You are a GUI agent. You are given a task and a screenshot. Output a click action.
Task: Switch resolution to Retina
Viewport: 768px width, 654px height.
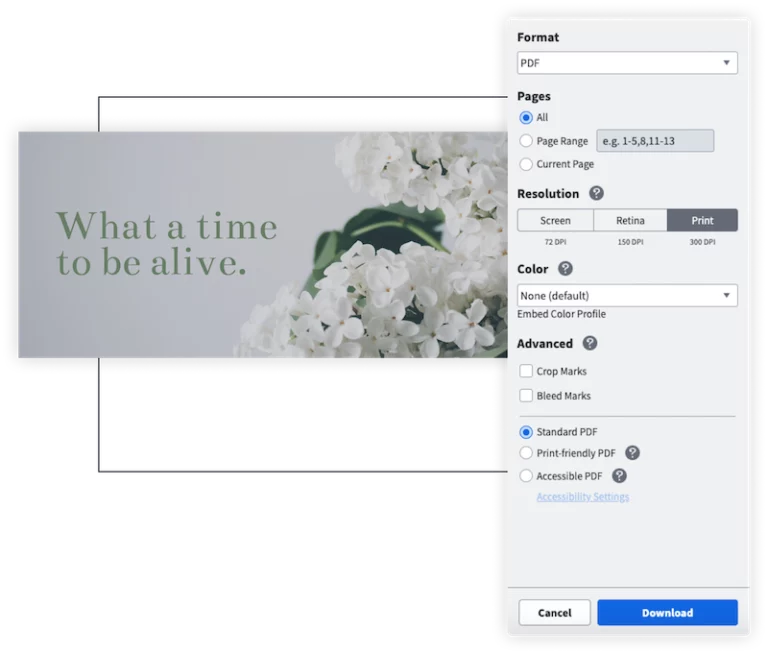(630, 220)
